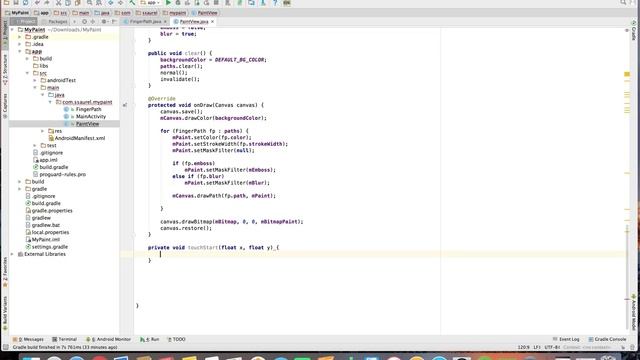Select the Project view tab
This screenshot has height=360, width=640.
(24, 21)
